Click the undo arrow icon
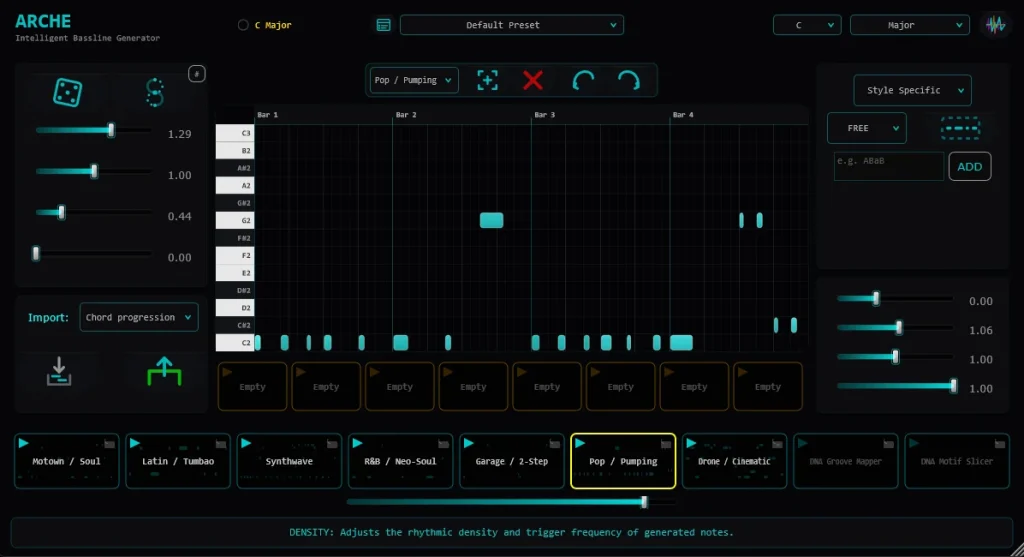 click(583, 80)
